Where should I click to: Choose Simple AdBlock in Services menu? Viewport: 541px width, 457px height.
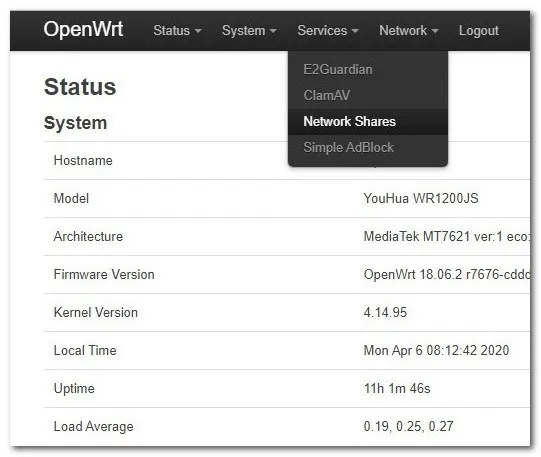pos(368,148)
